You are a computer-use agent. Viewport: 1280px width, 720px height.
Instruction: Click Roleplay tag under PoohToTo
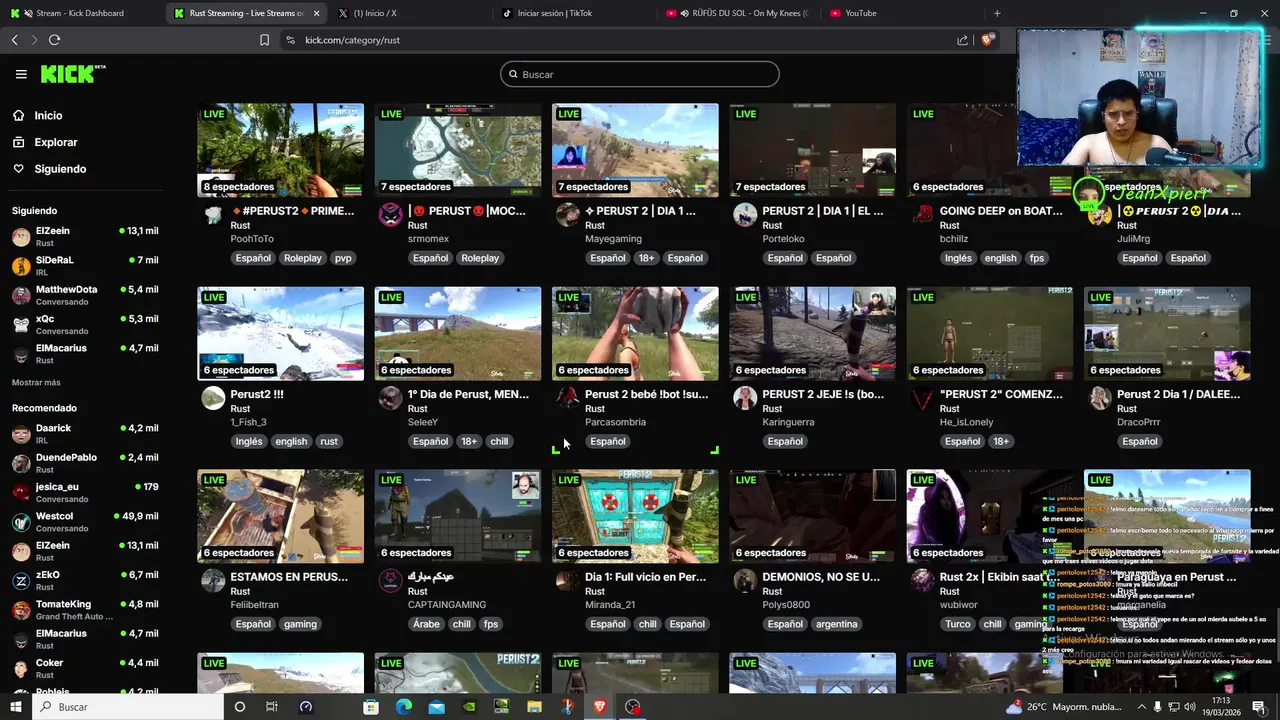click(x=303, y=258)
